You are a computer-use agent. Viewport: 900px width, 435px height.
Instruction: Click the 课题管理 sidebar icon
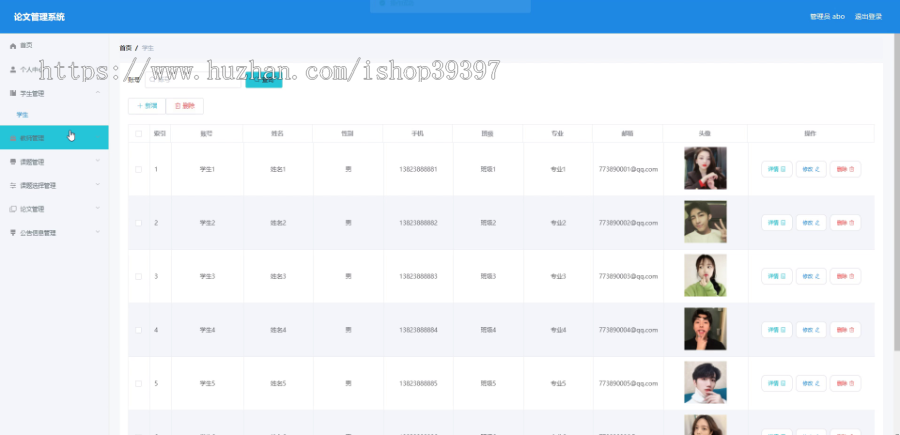pos(13,162)
